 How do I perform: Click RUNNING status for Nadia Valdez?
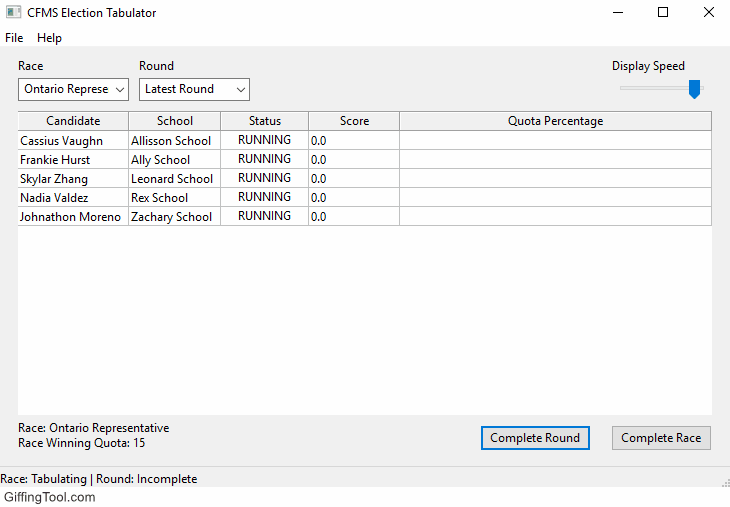click(264, 197)
